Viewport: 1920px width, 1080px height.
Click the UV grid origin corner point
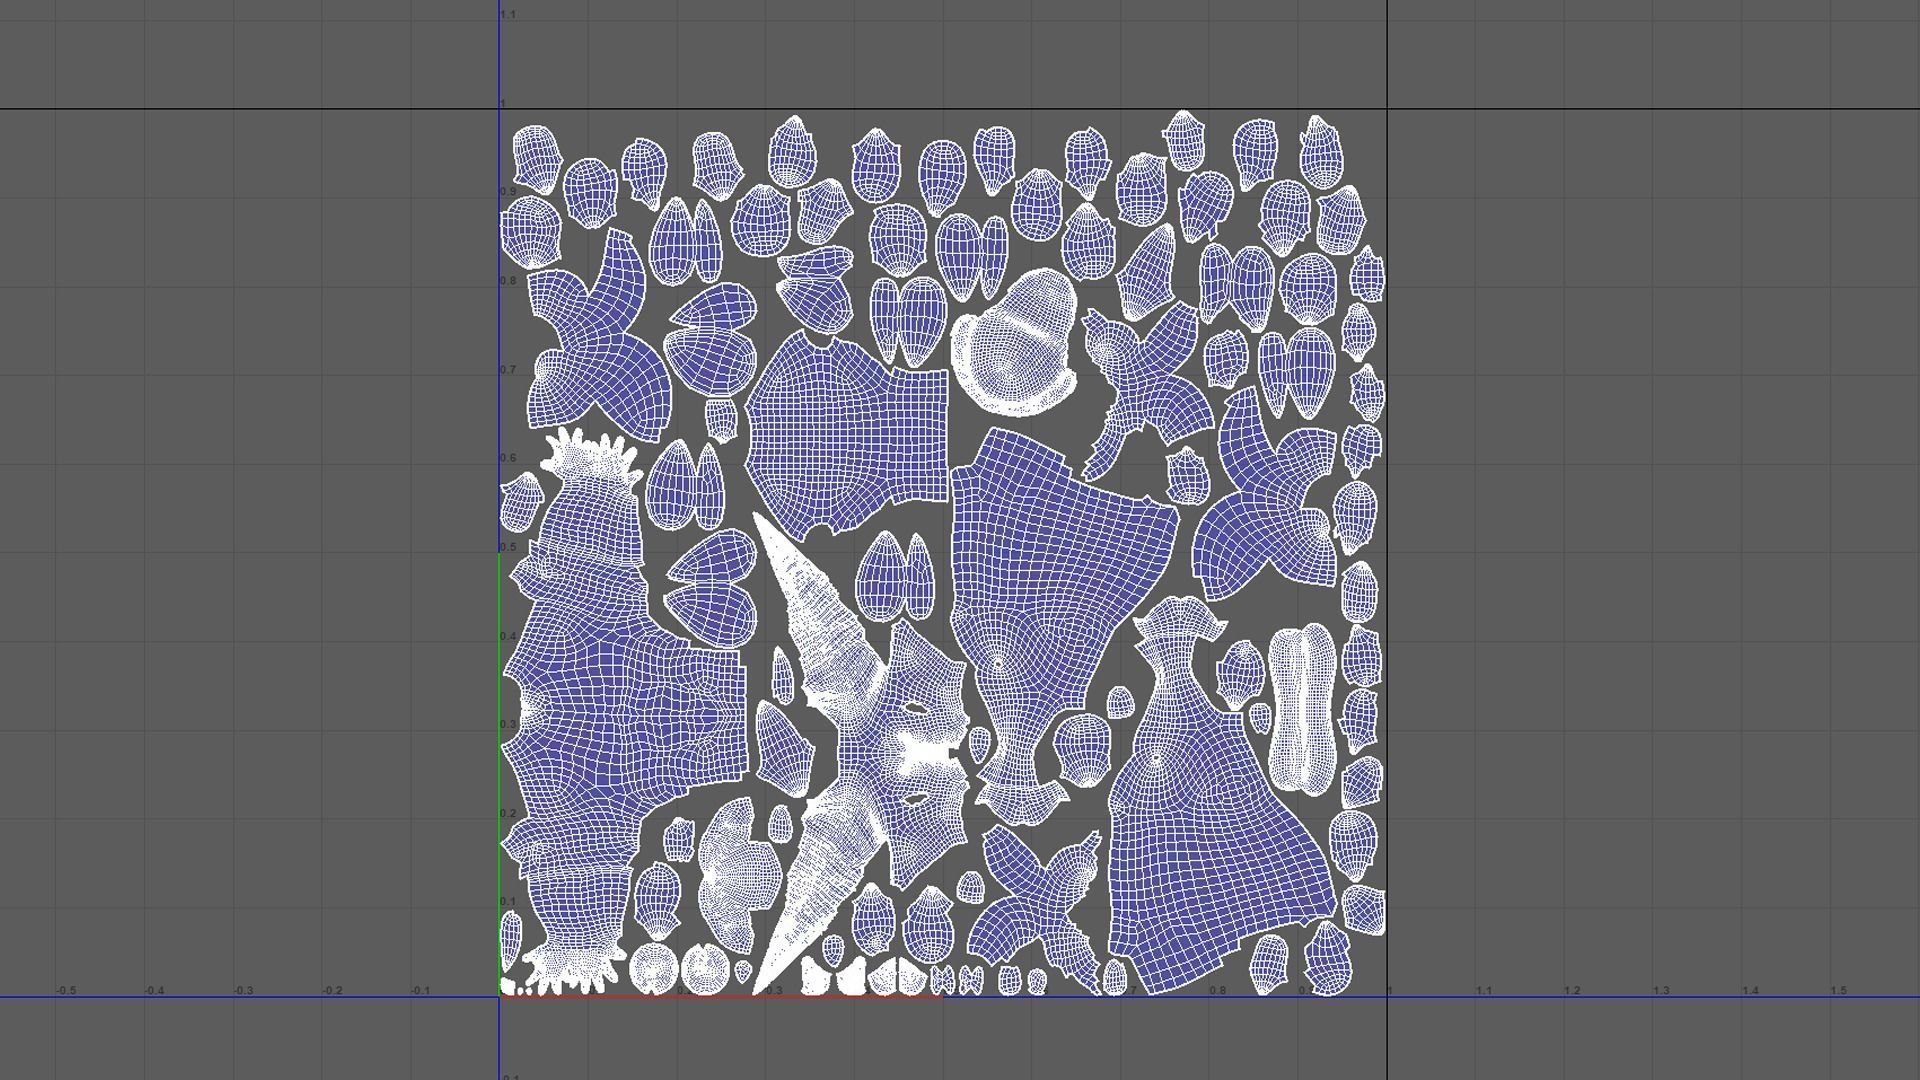point(499,996)
